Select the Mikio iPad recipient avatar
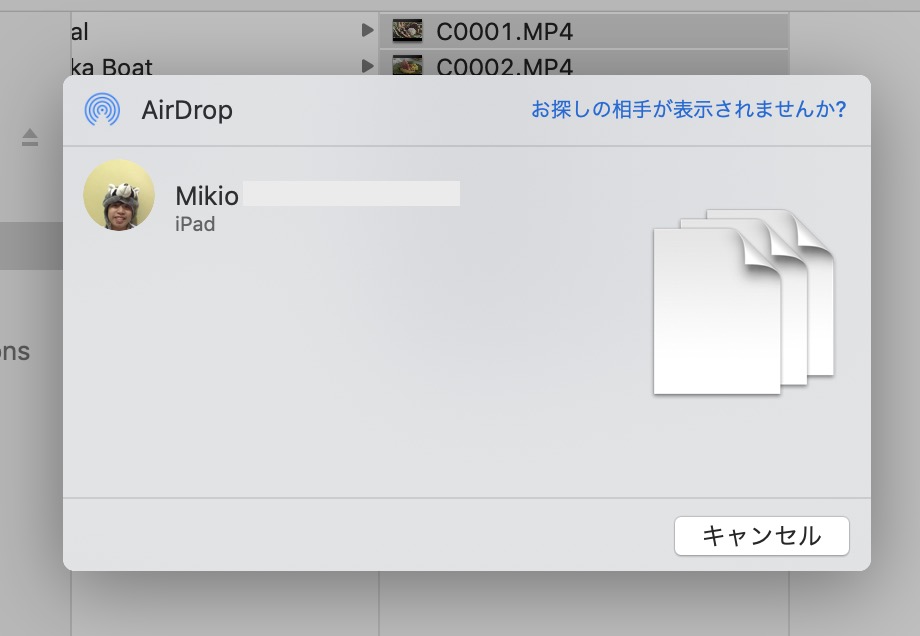Screen dimensions: 920x636 point(119,195)
